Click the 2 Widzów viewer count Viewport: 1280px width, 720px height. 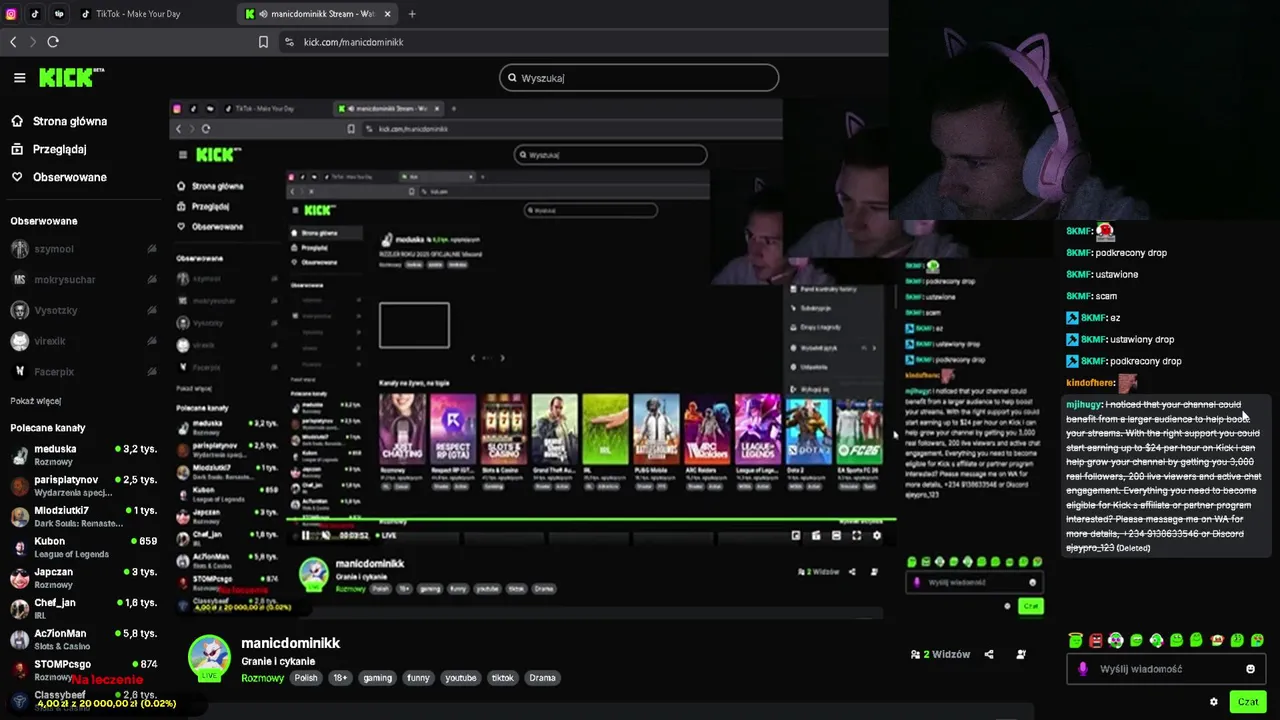tap(940, 655)
